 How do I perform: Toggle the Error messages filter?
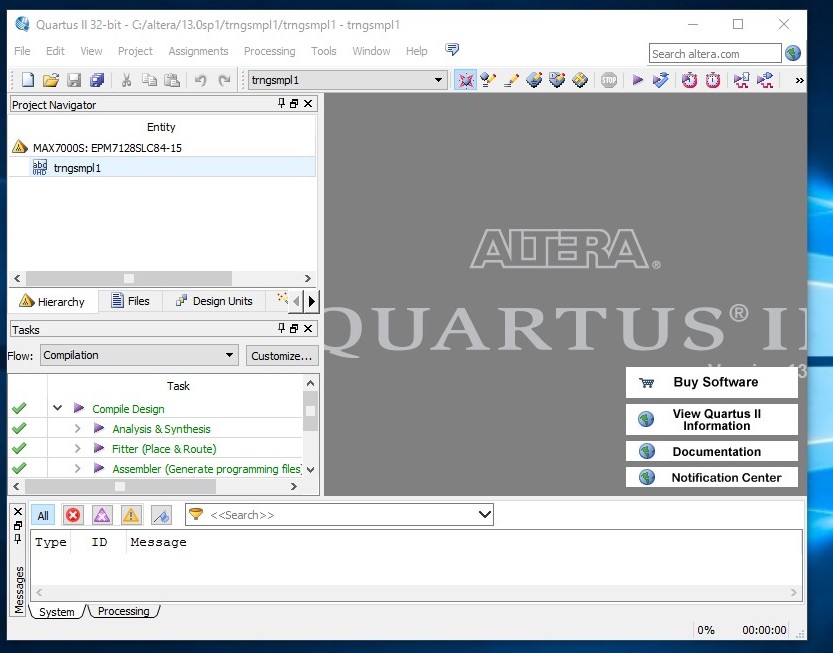pos(73,515)
